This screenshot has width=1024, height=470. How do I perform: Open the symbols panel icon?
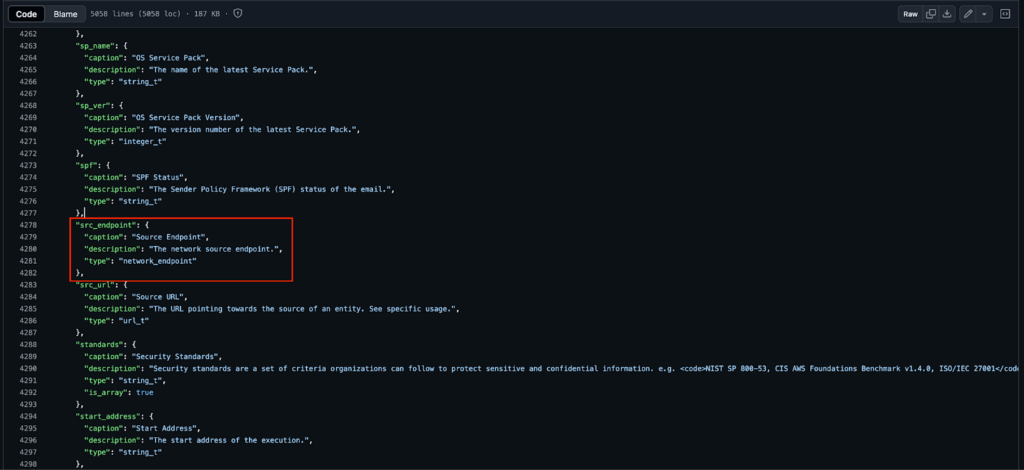pyautogui.click(x=1004, y=14)
